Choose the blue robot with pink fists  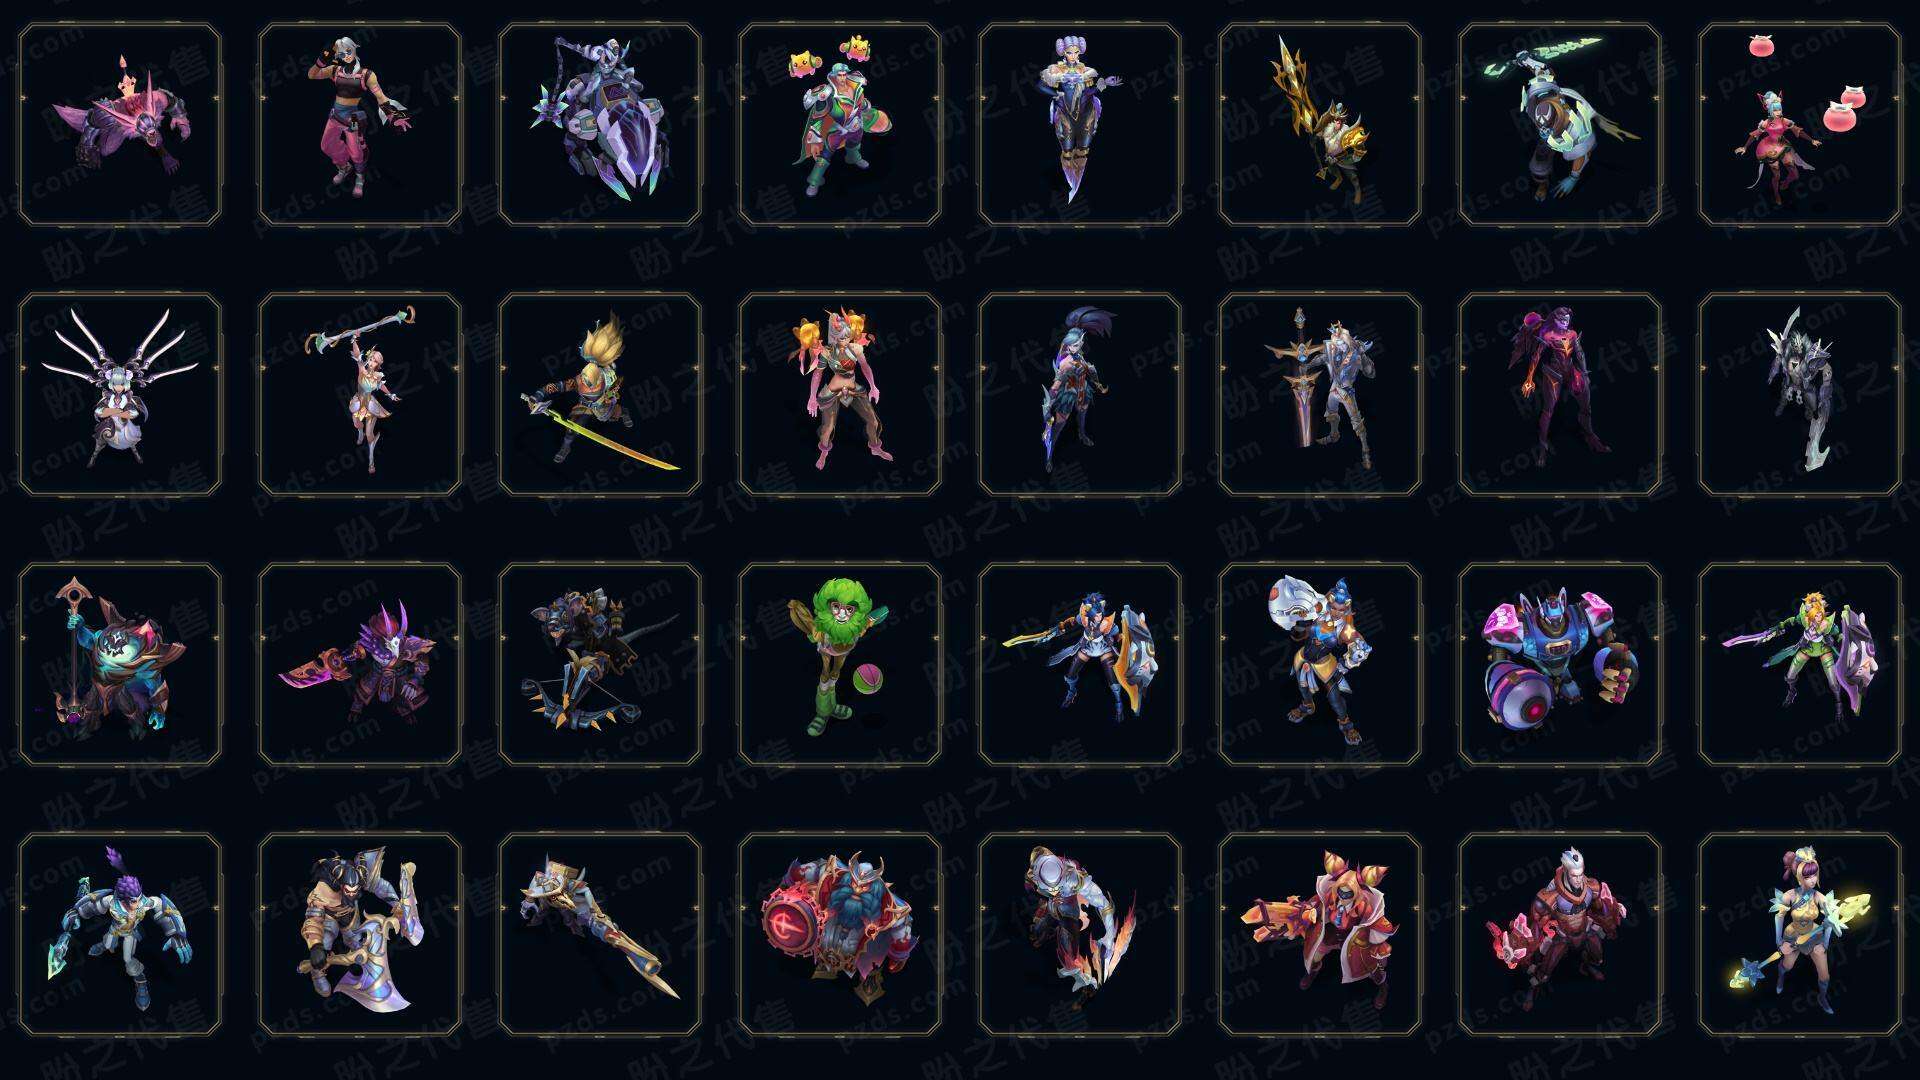coord(1560,664)
